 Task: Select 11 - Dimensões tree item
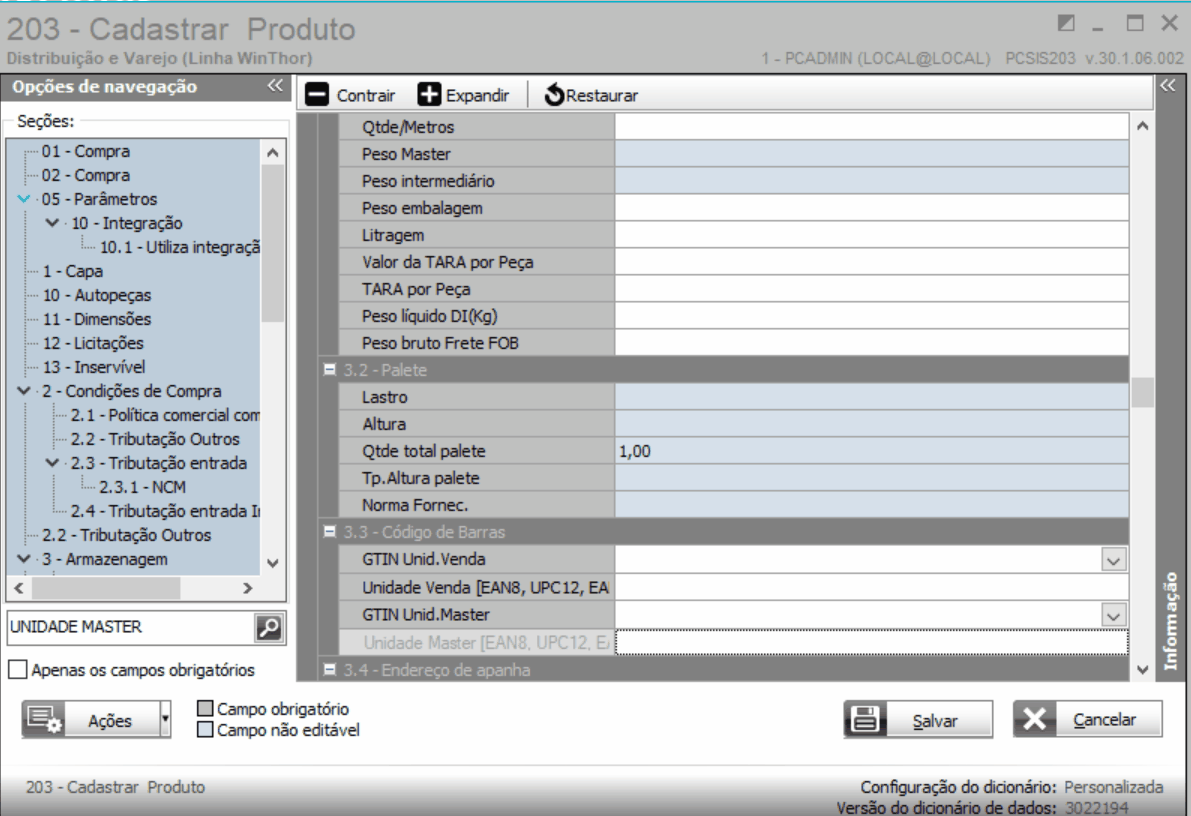(97, 319)
